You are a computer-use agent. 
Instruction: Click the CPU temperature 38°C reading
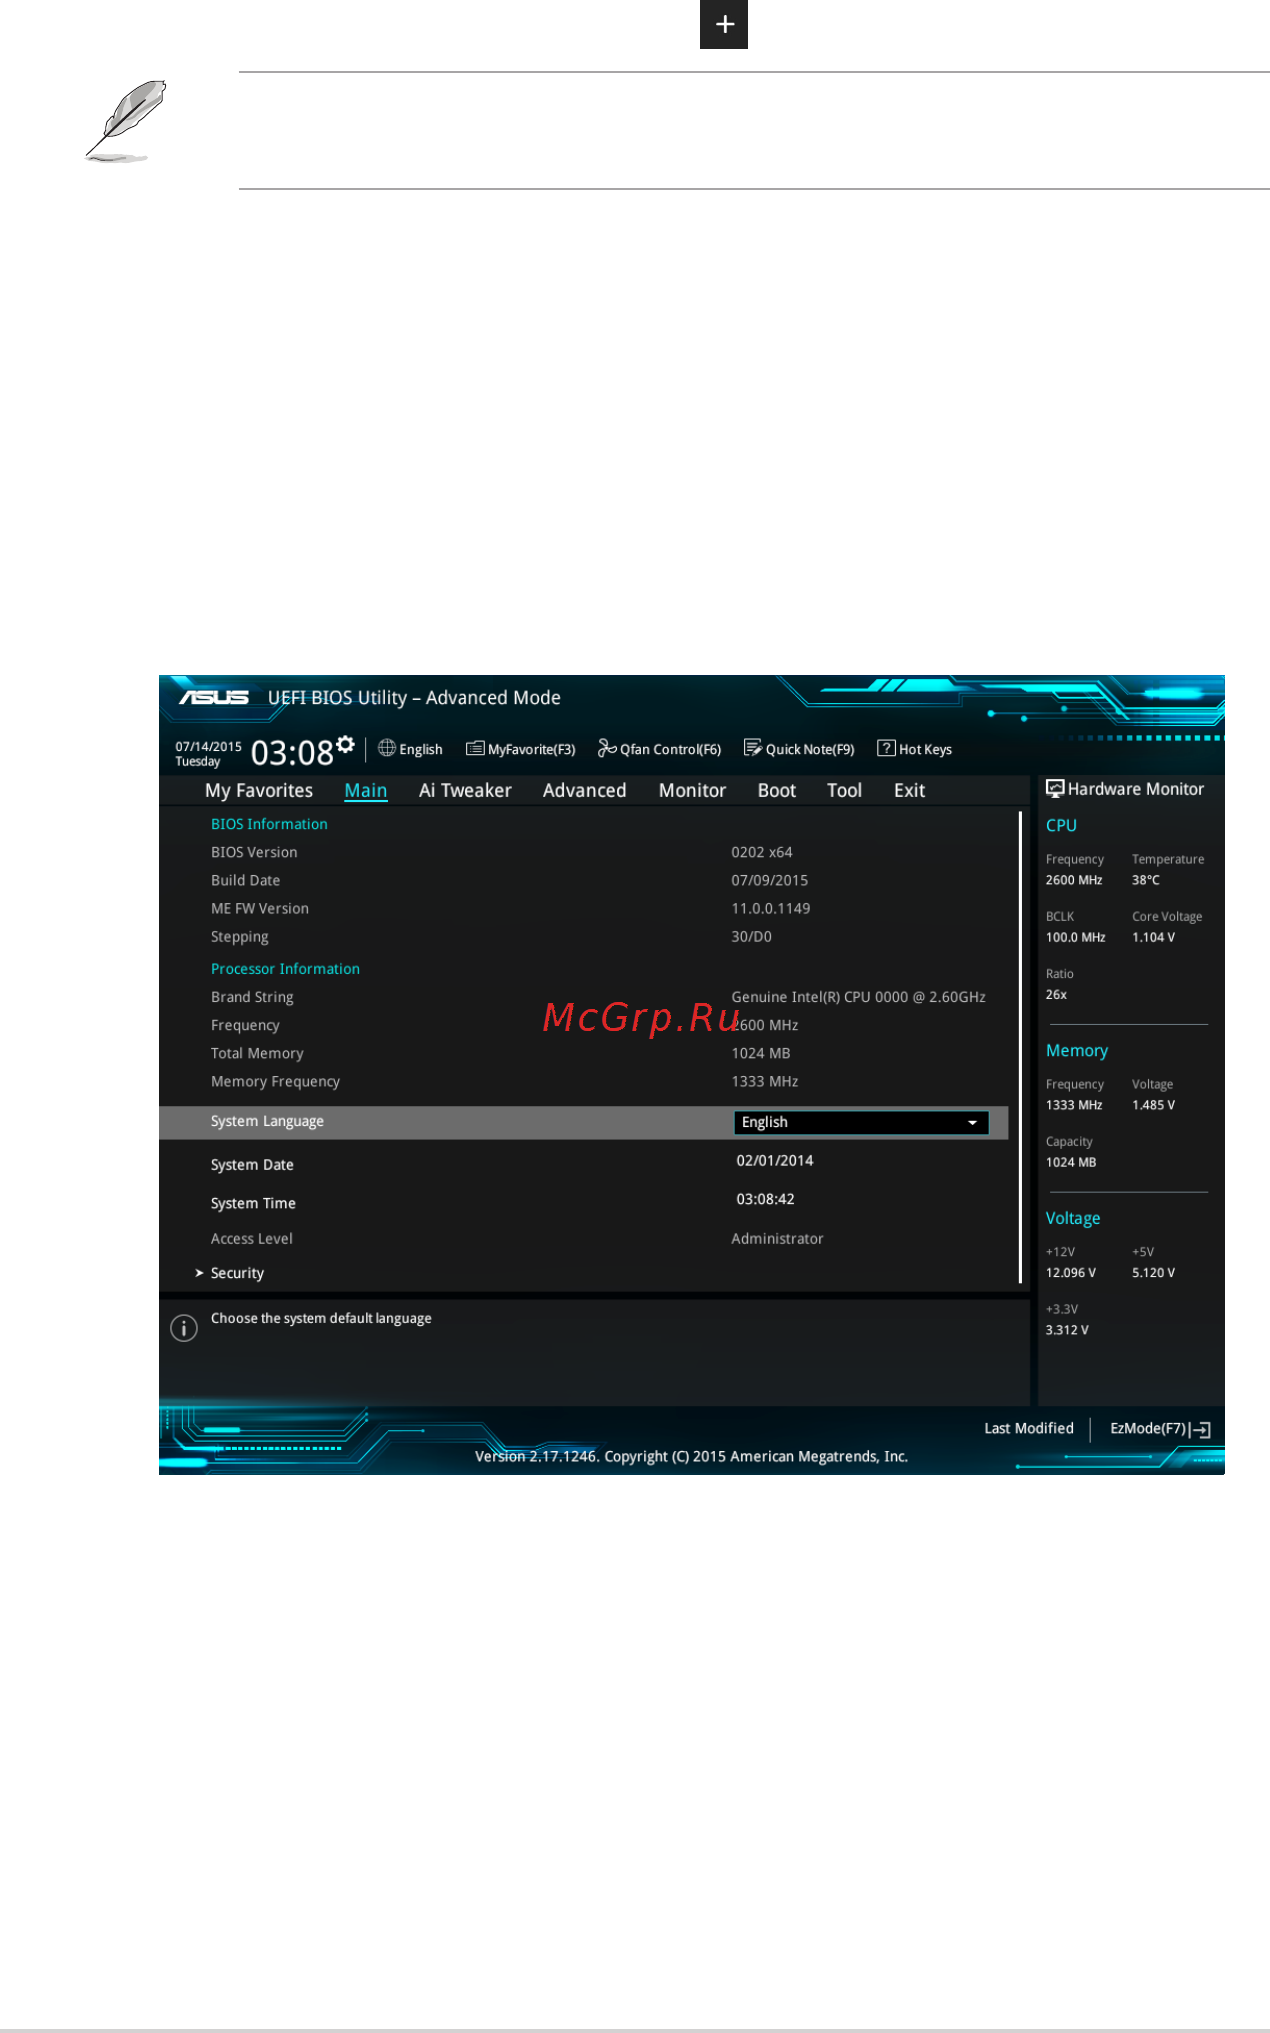tap(1146, 880)
